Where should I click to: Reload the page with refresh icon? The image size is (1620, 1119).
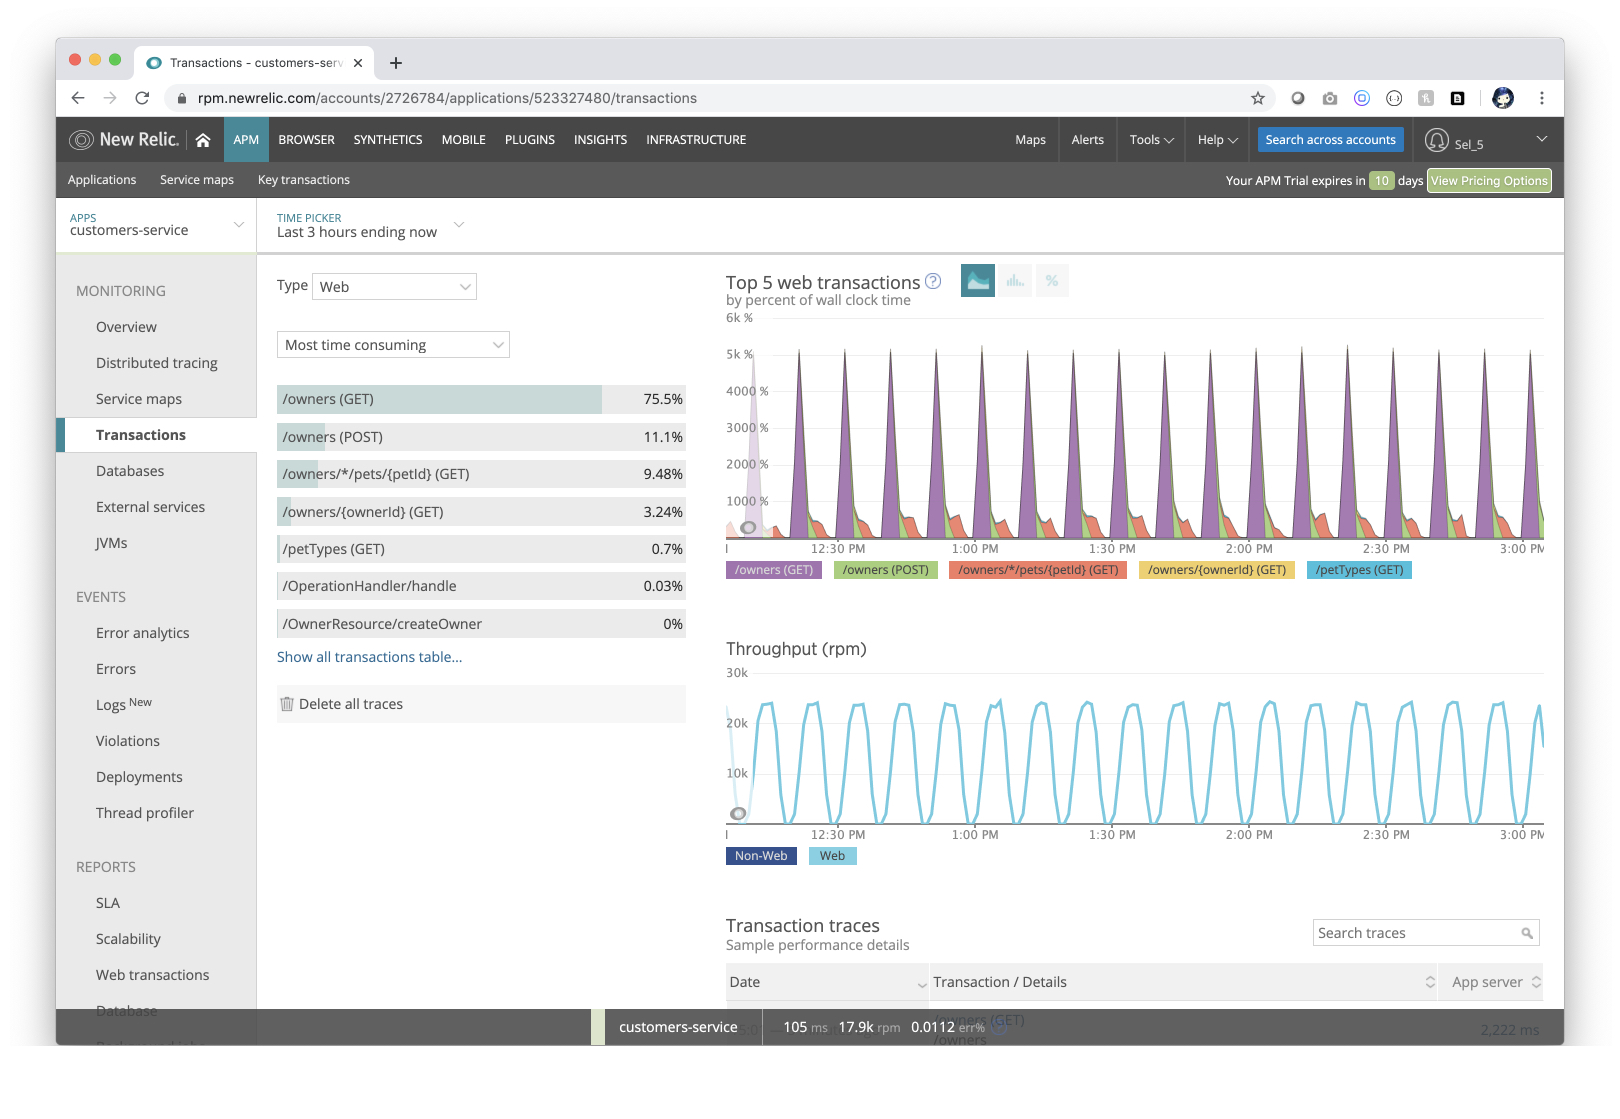[x=142, y=98]
